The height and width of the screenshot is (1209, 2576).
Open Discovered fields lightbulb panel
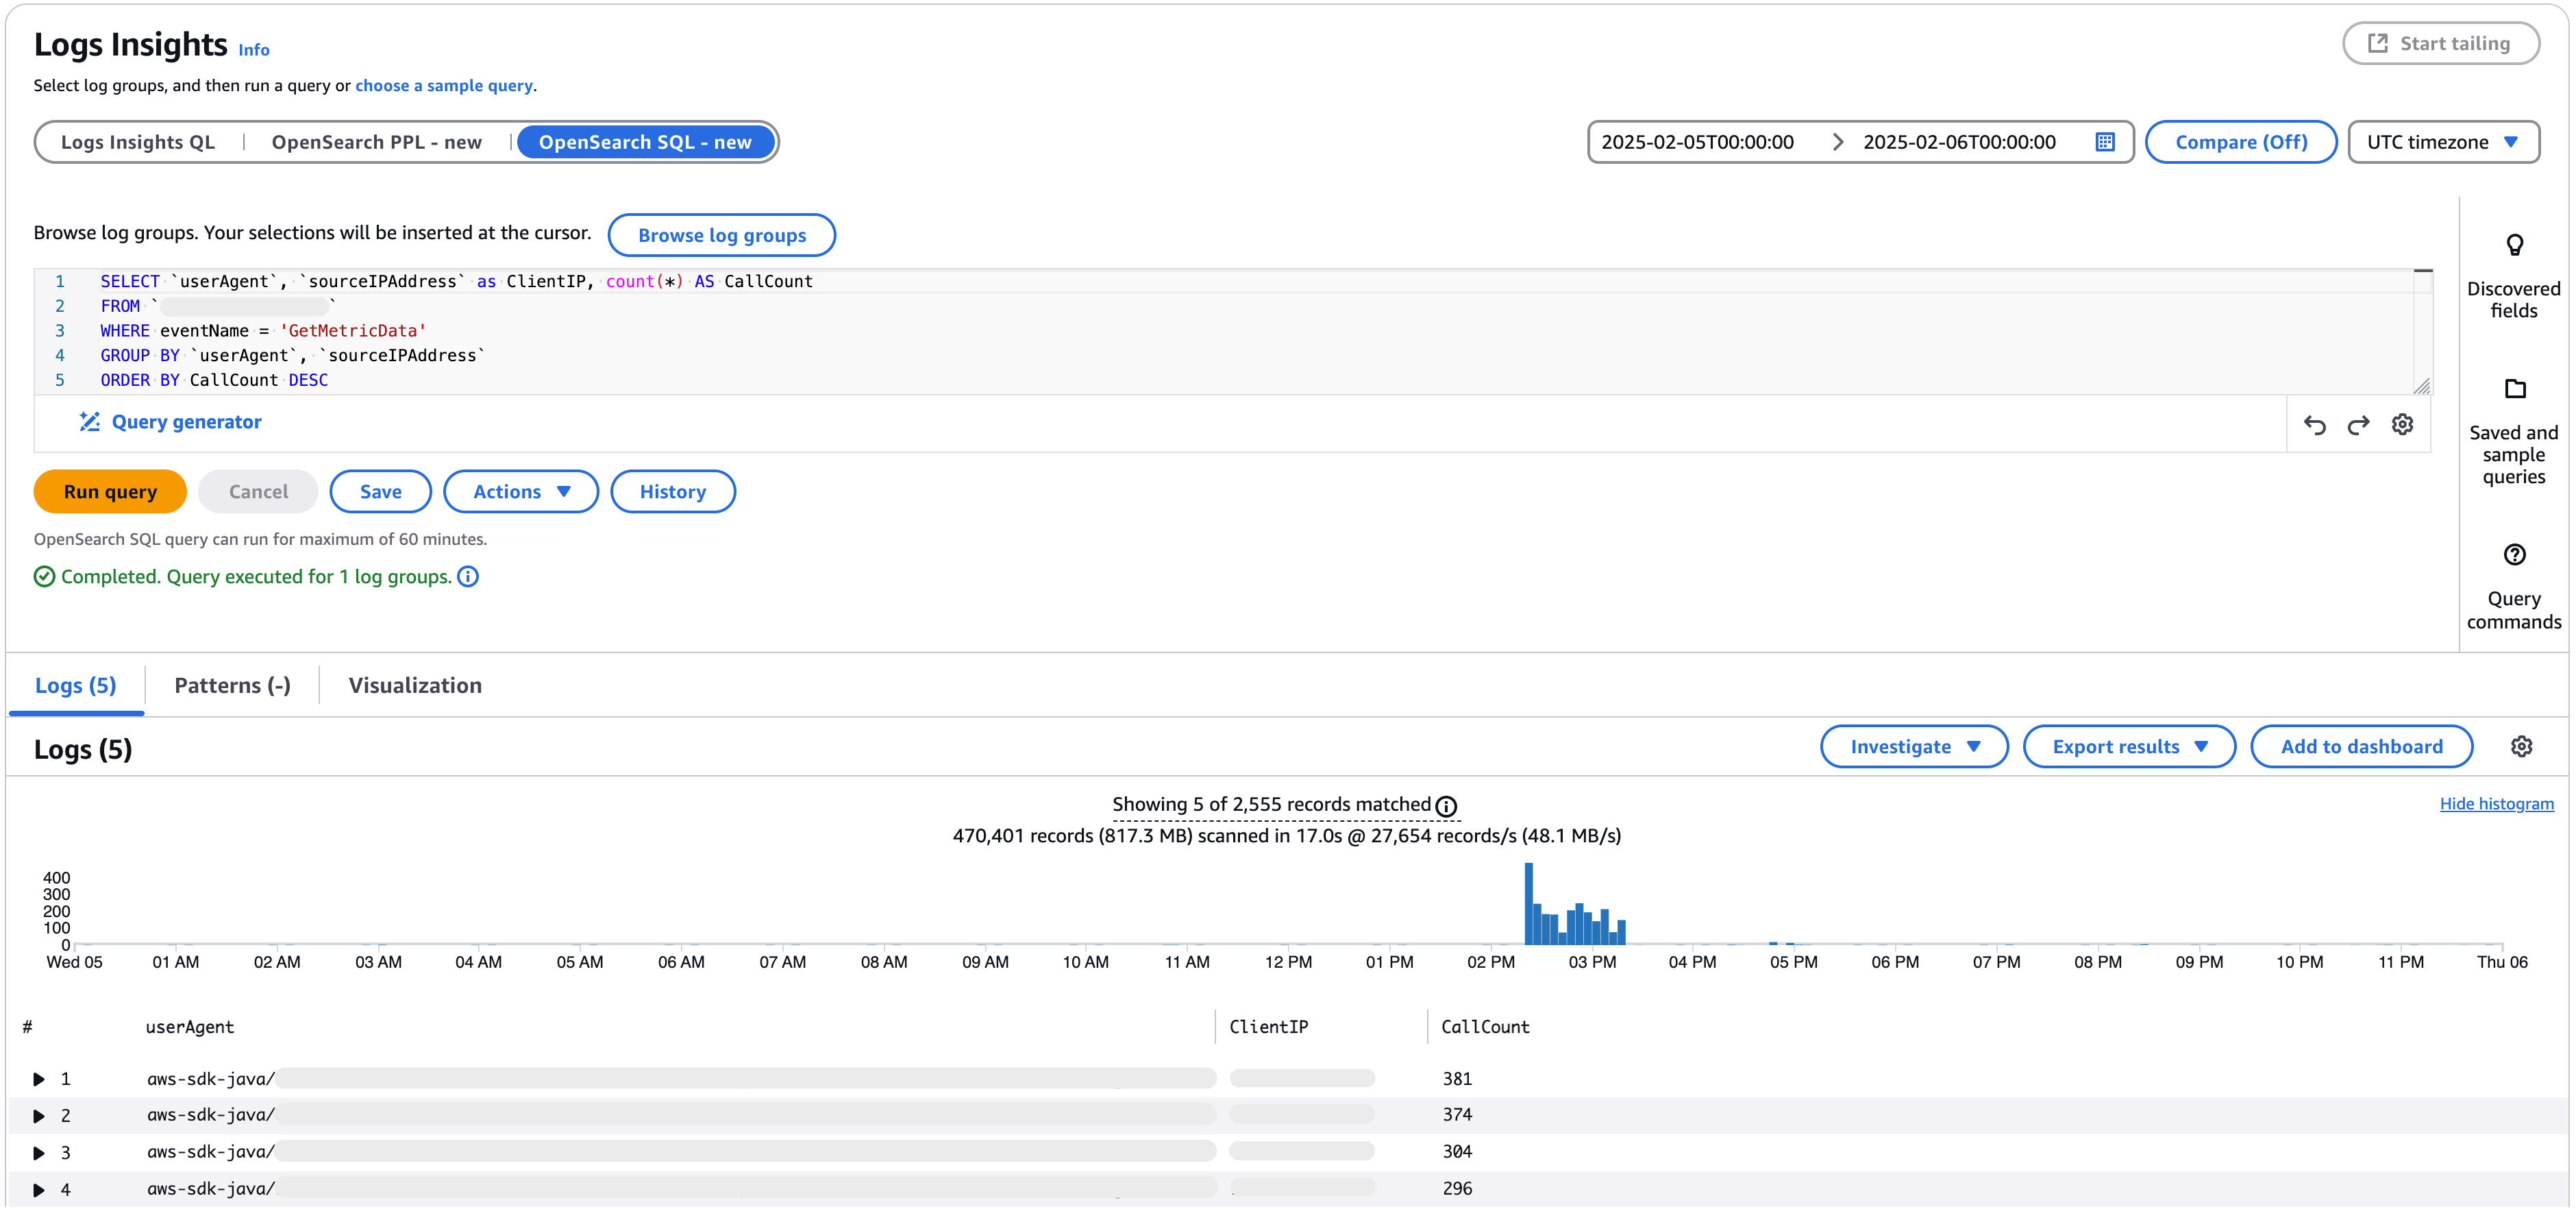click(2513, 245)
